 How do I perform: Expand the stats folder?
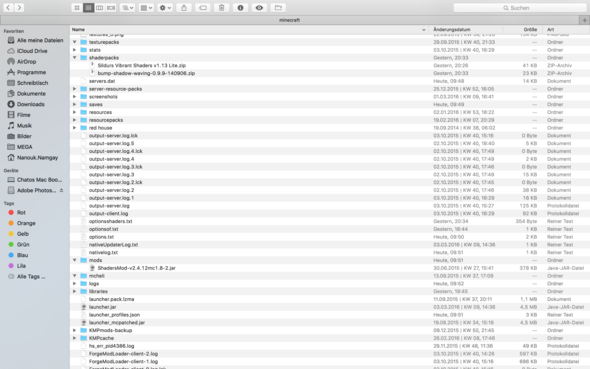click(x=75, y=50)
